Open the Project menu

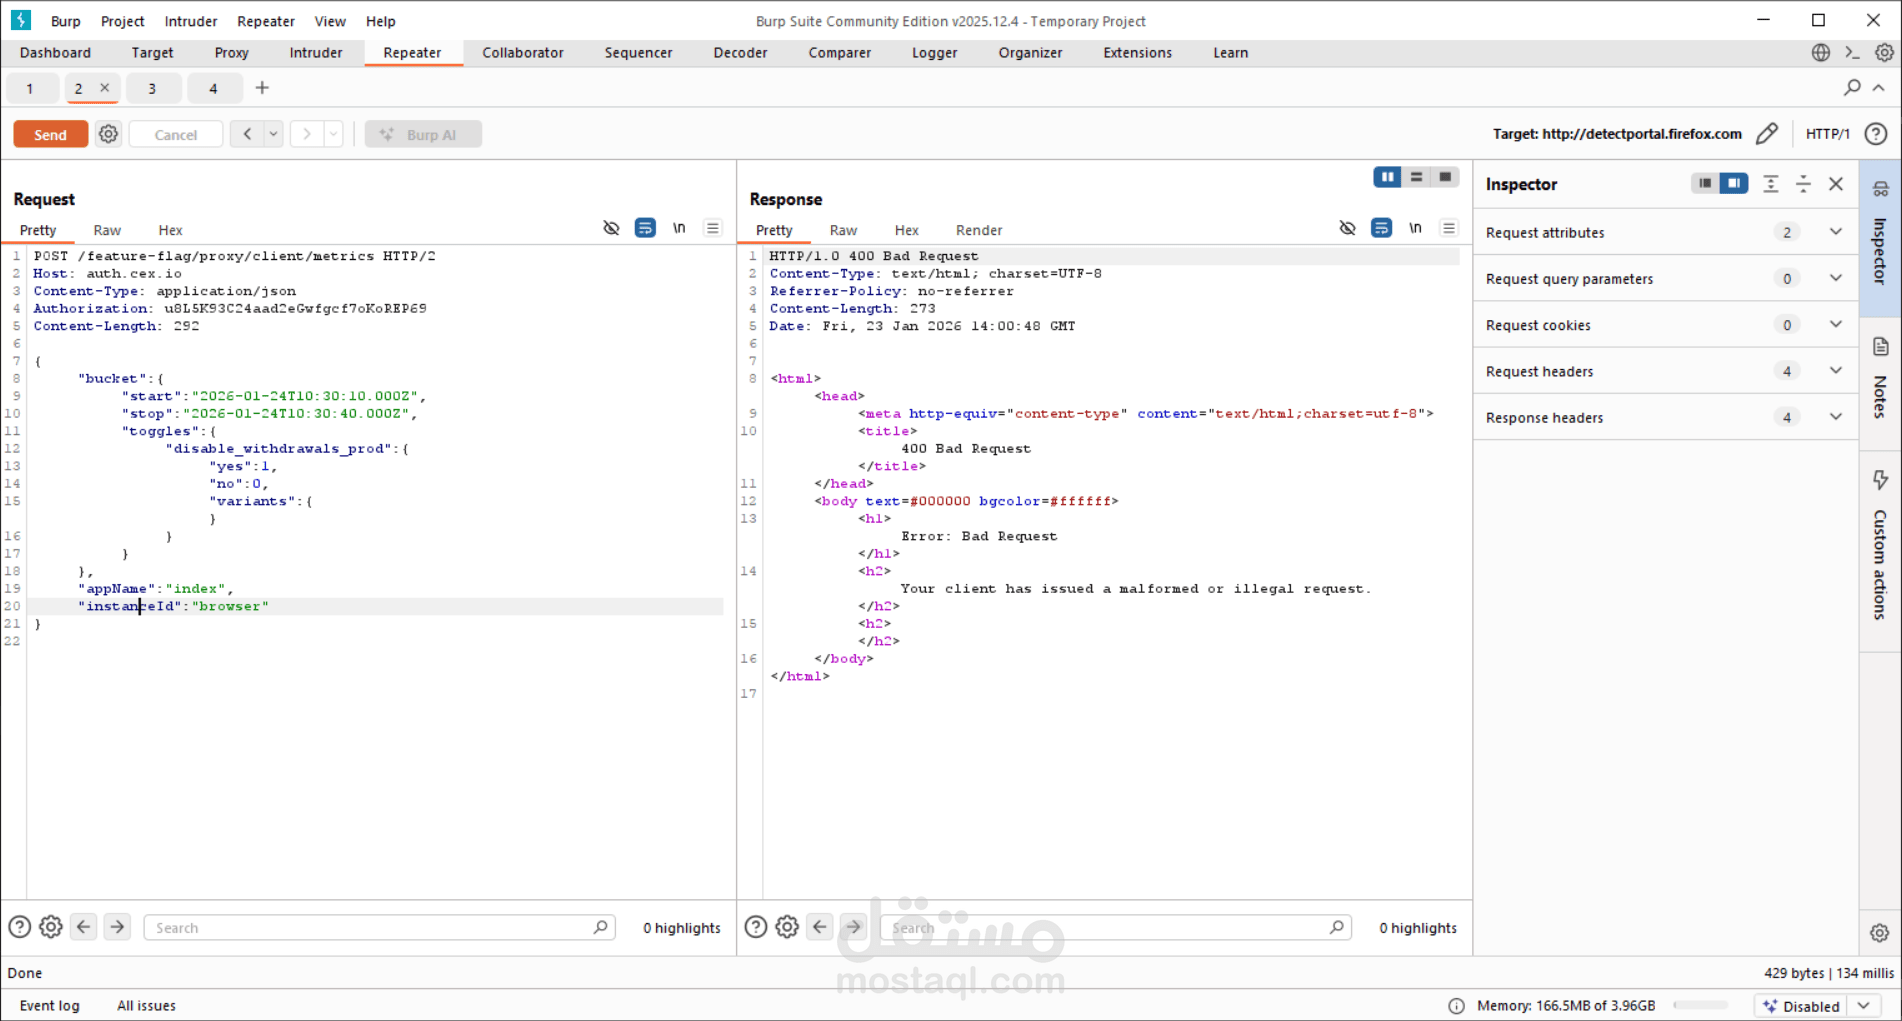pos(123,21)
